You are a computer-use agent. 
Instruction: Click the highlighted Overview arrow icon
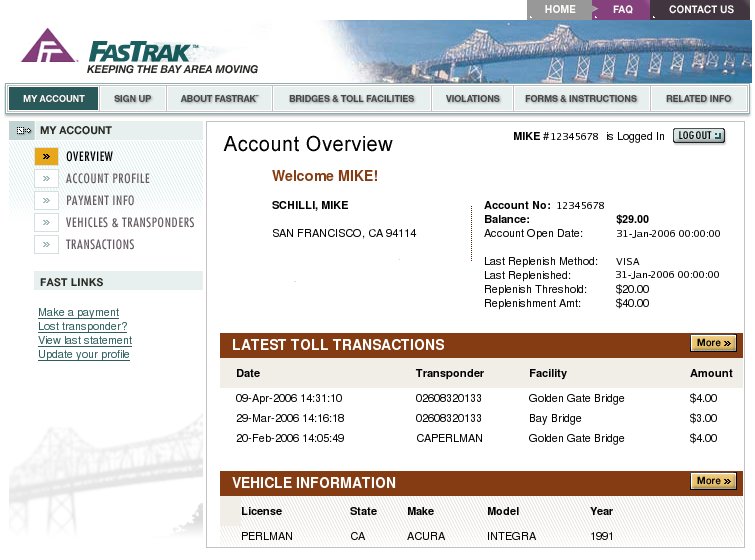pyautogui.click(x=46, y=156)
